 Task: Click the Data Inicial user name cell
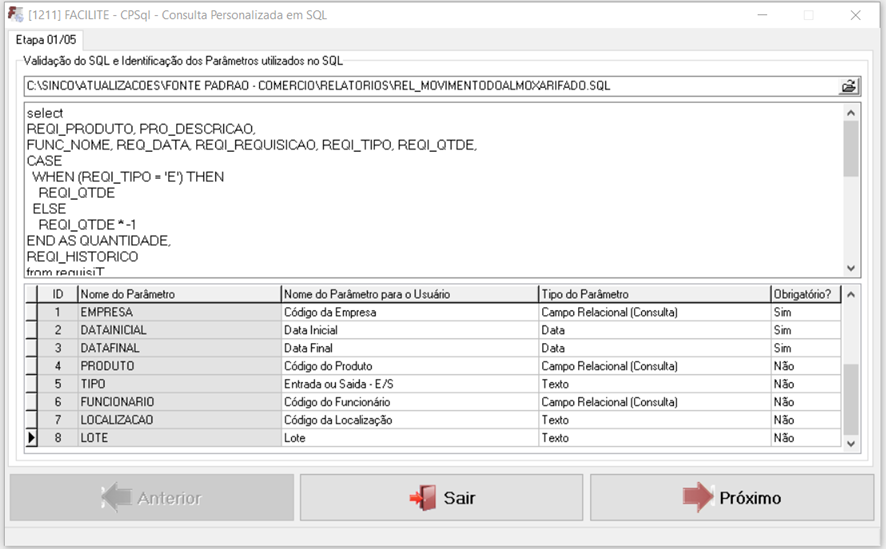click(x=410, y=330)
